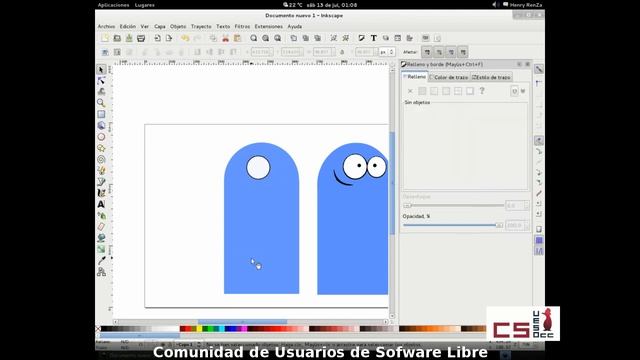Click the Duplicate object icon

(x=293, y=38)
